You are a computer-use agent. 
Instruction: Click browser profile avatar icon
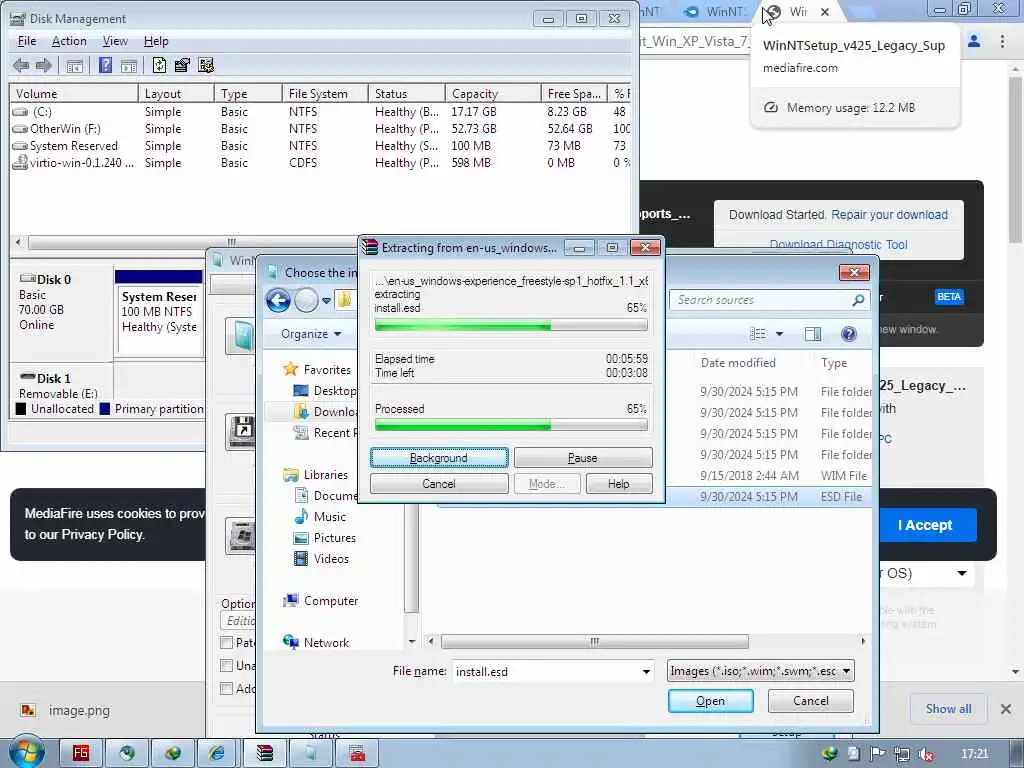pos(974,41)
